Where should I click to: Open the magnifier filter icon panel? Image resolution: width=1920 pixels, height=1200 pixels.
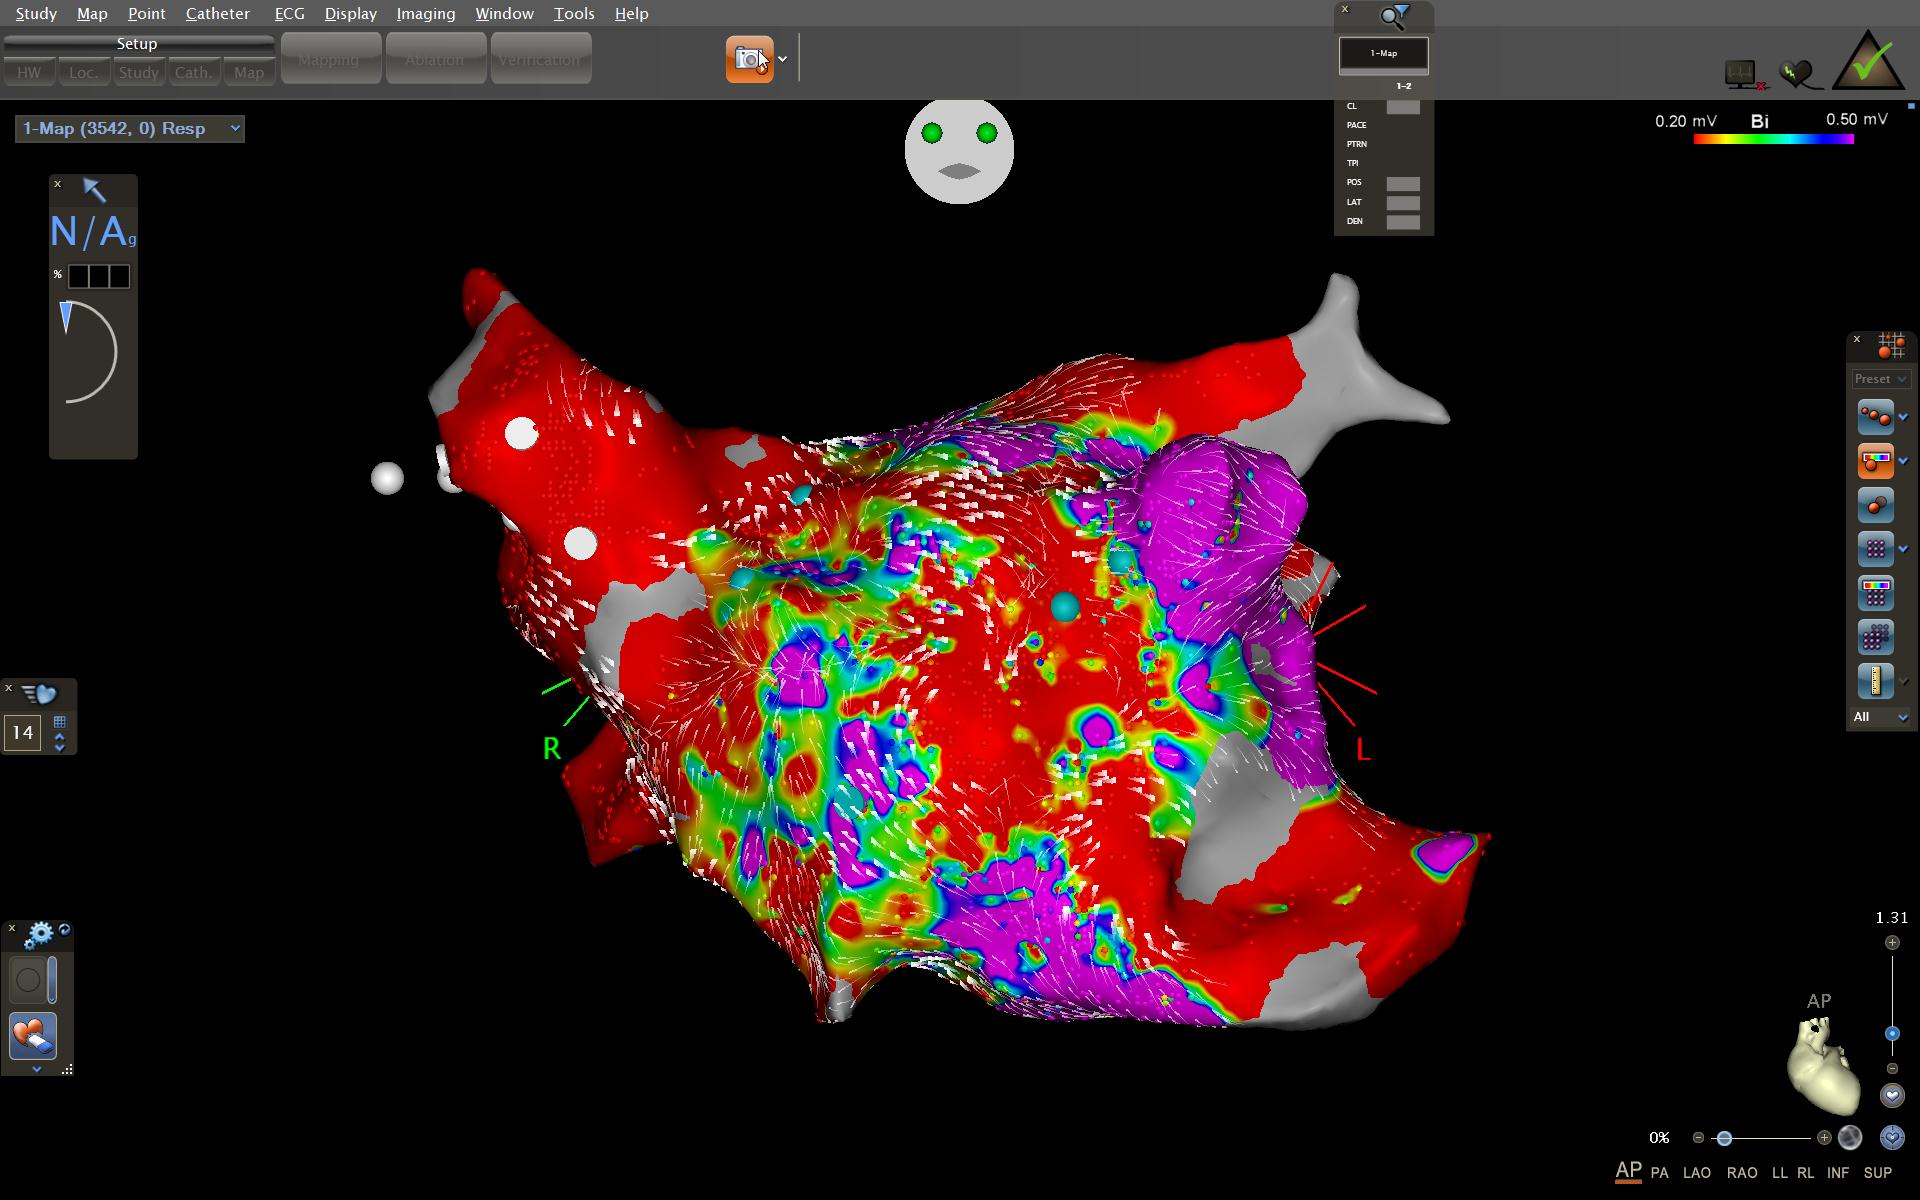point(1394,16)
